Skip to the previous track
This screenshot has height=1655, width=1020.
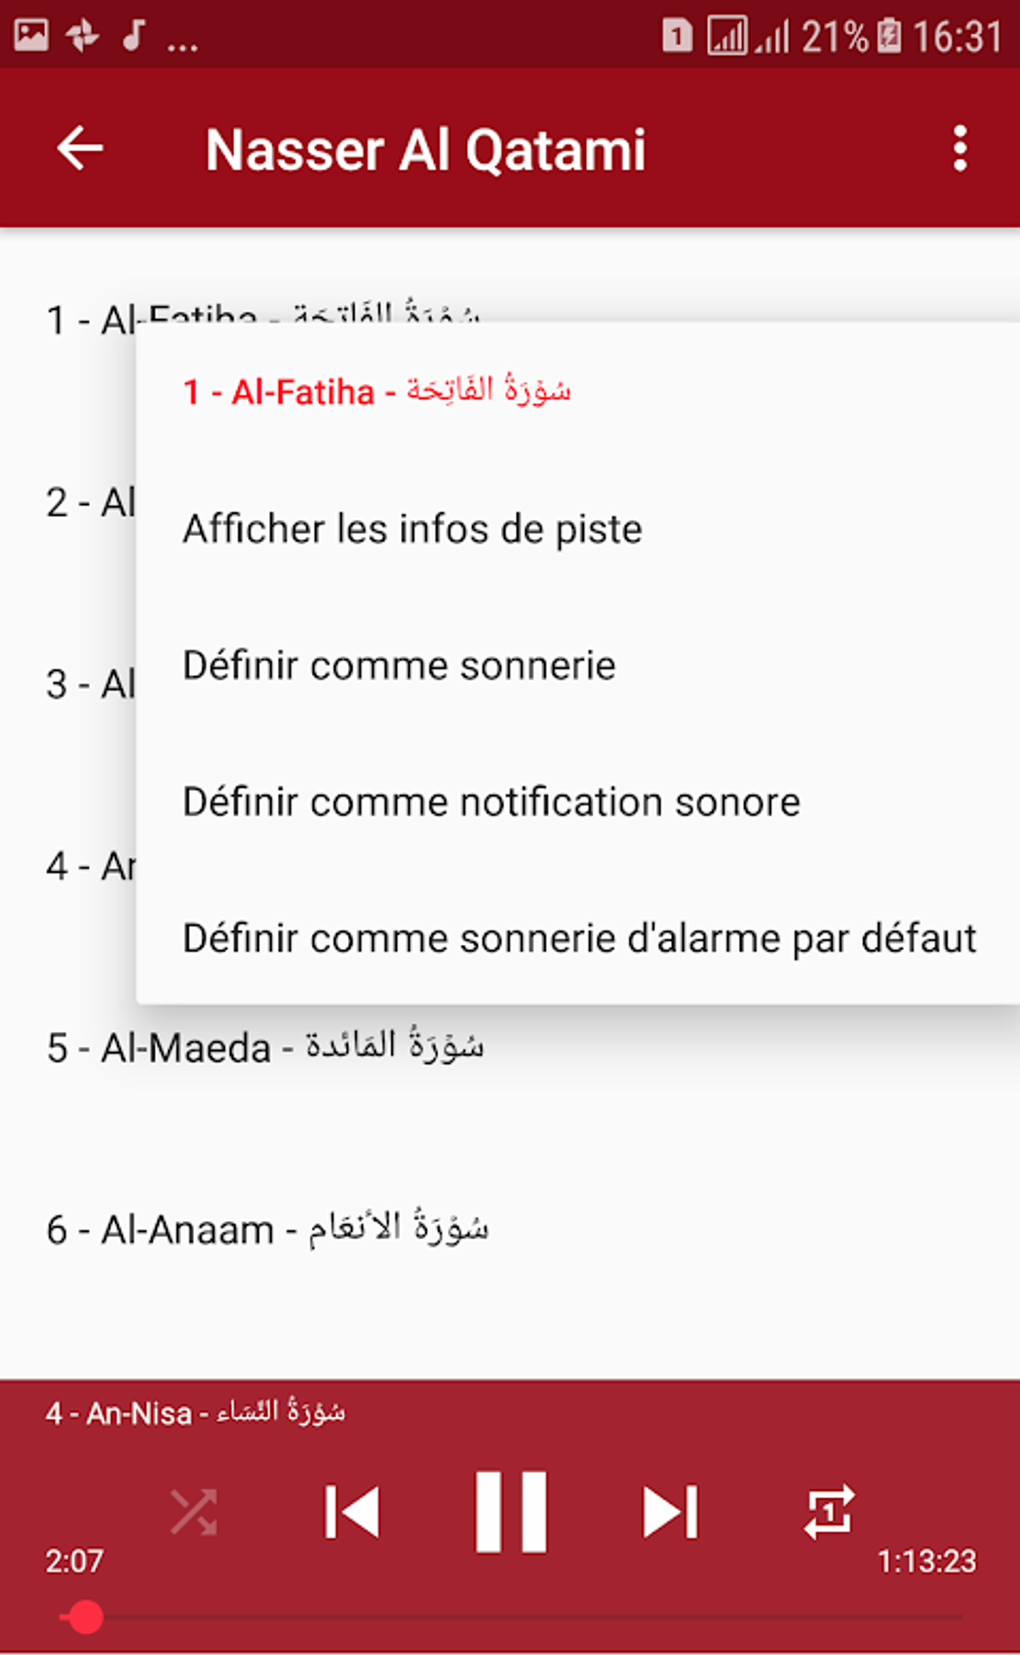pyautogui.click(x=352, y=1511)
